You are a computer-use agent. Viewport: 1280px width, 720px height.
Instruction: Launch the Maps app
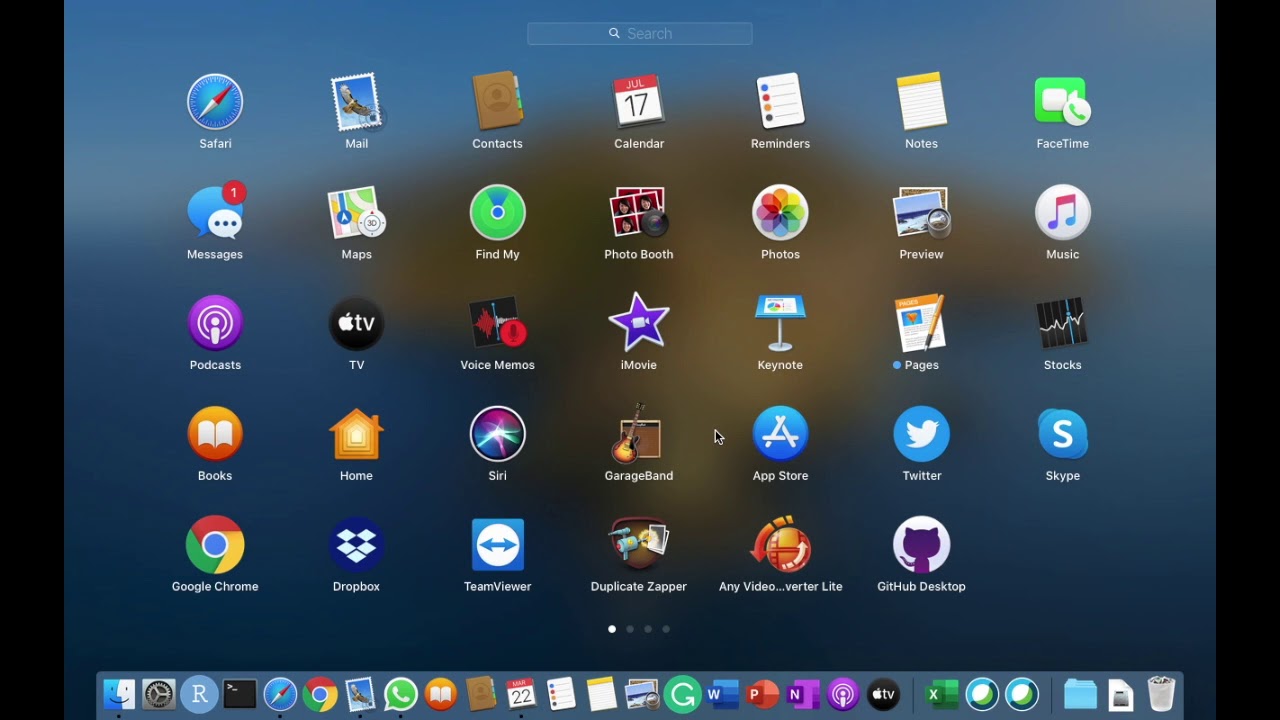click(357, 212)
